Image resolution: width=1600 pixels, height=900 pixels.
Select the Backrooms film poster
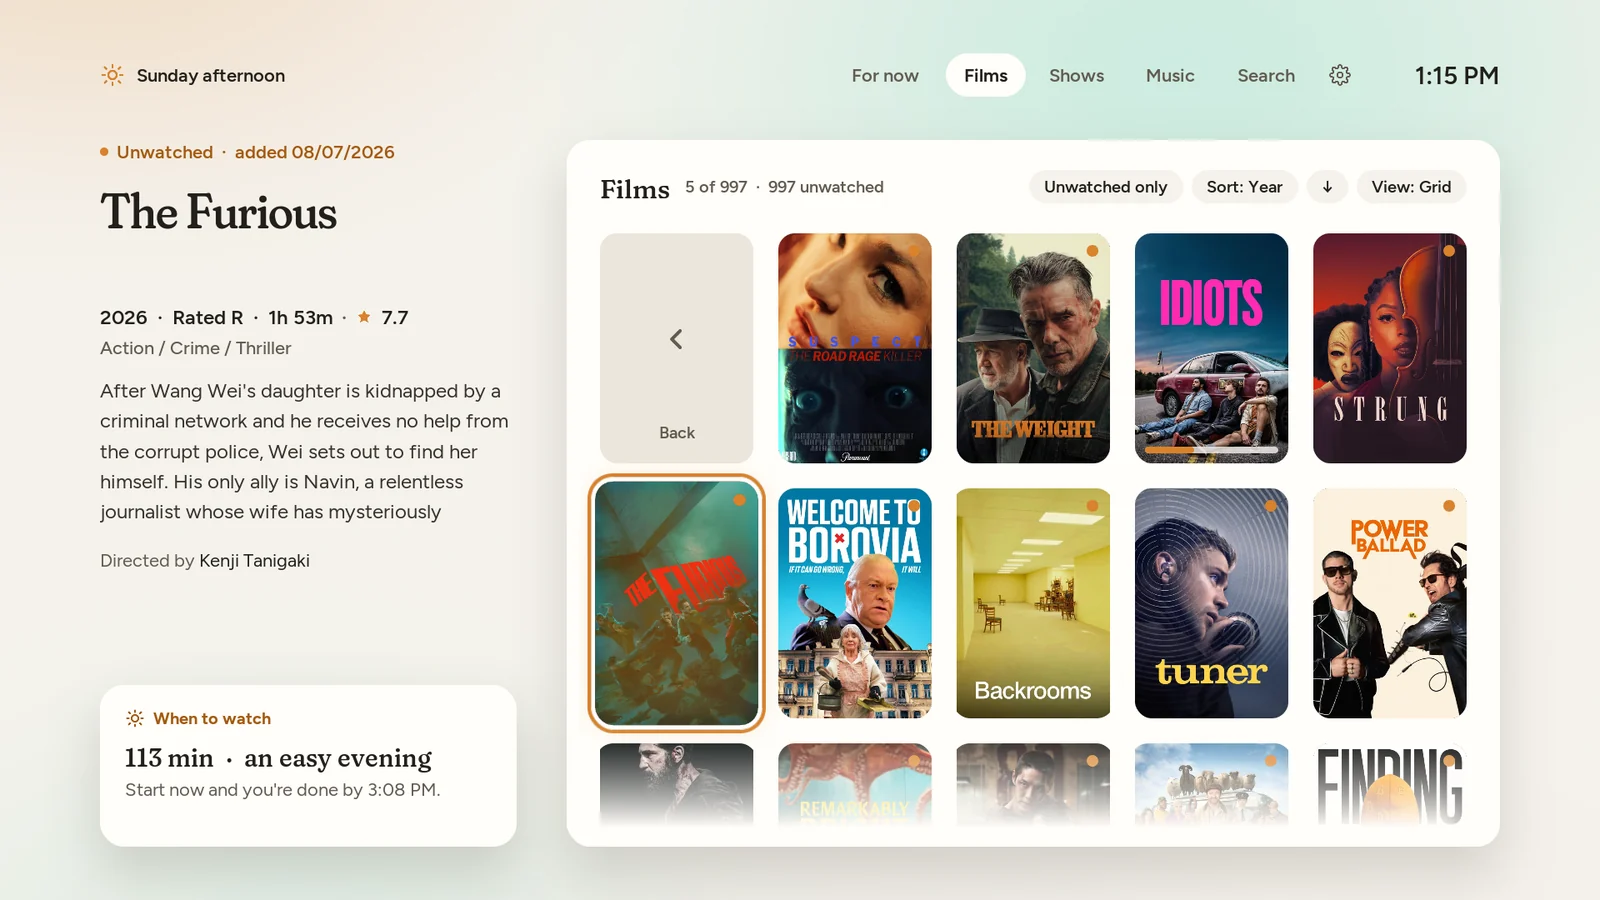coord(1033,603)
